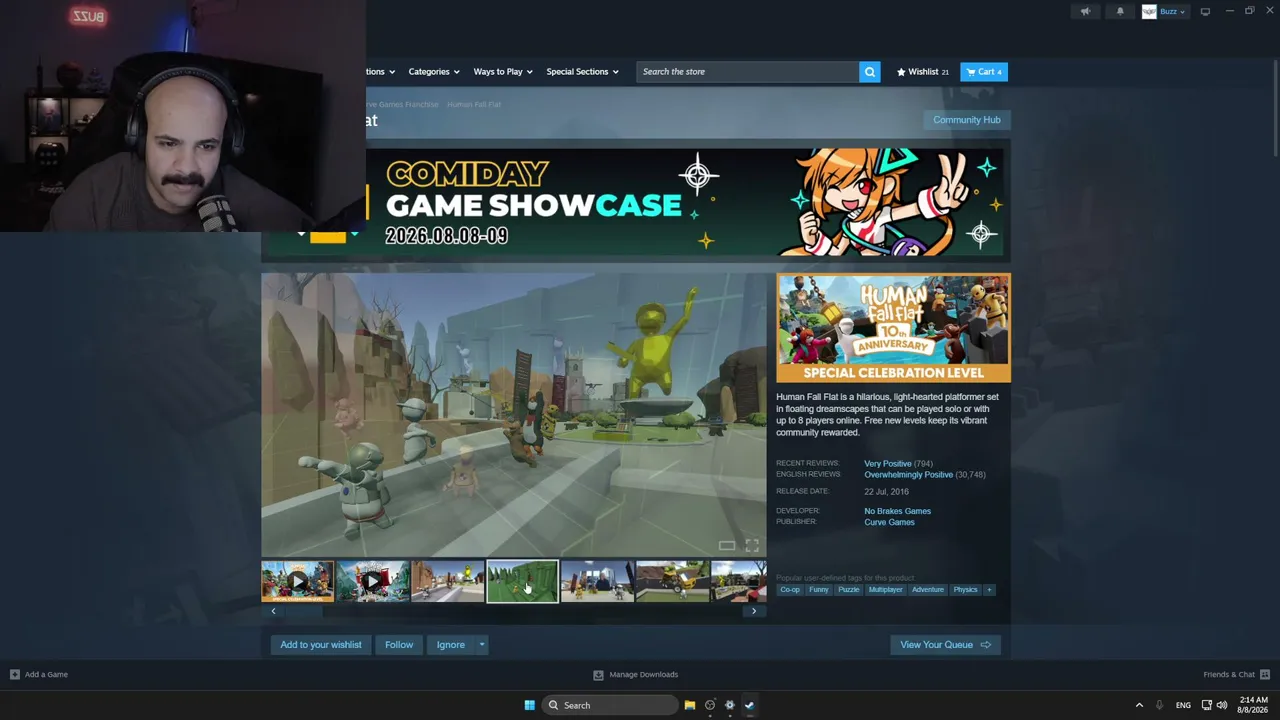Play the second trailer thumbnail
Screen dimensions: 1280x720
(x=373, y=581)
